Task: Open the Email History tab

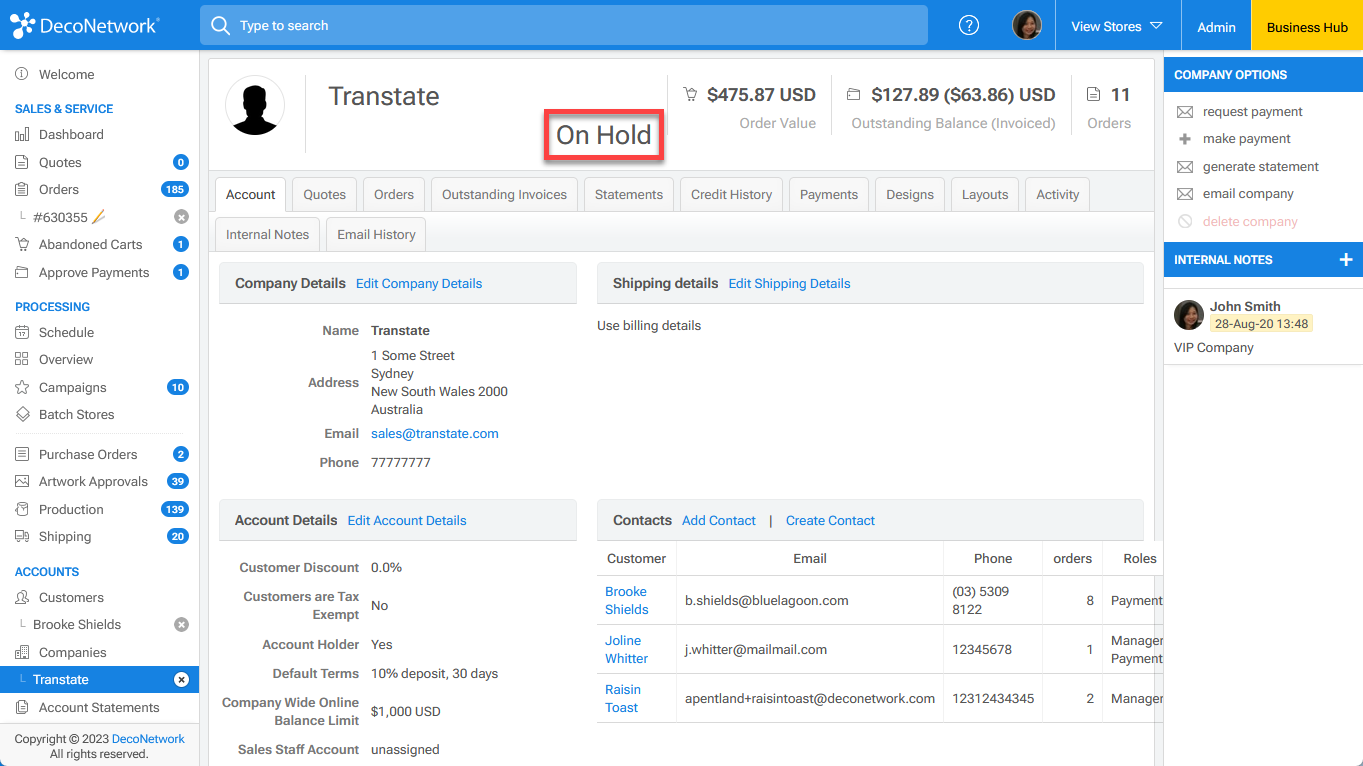Action: [x=376, y=235]
